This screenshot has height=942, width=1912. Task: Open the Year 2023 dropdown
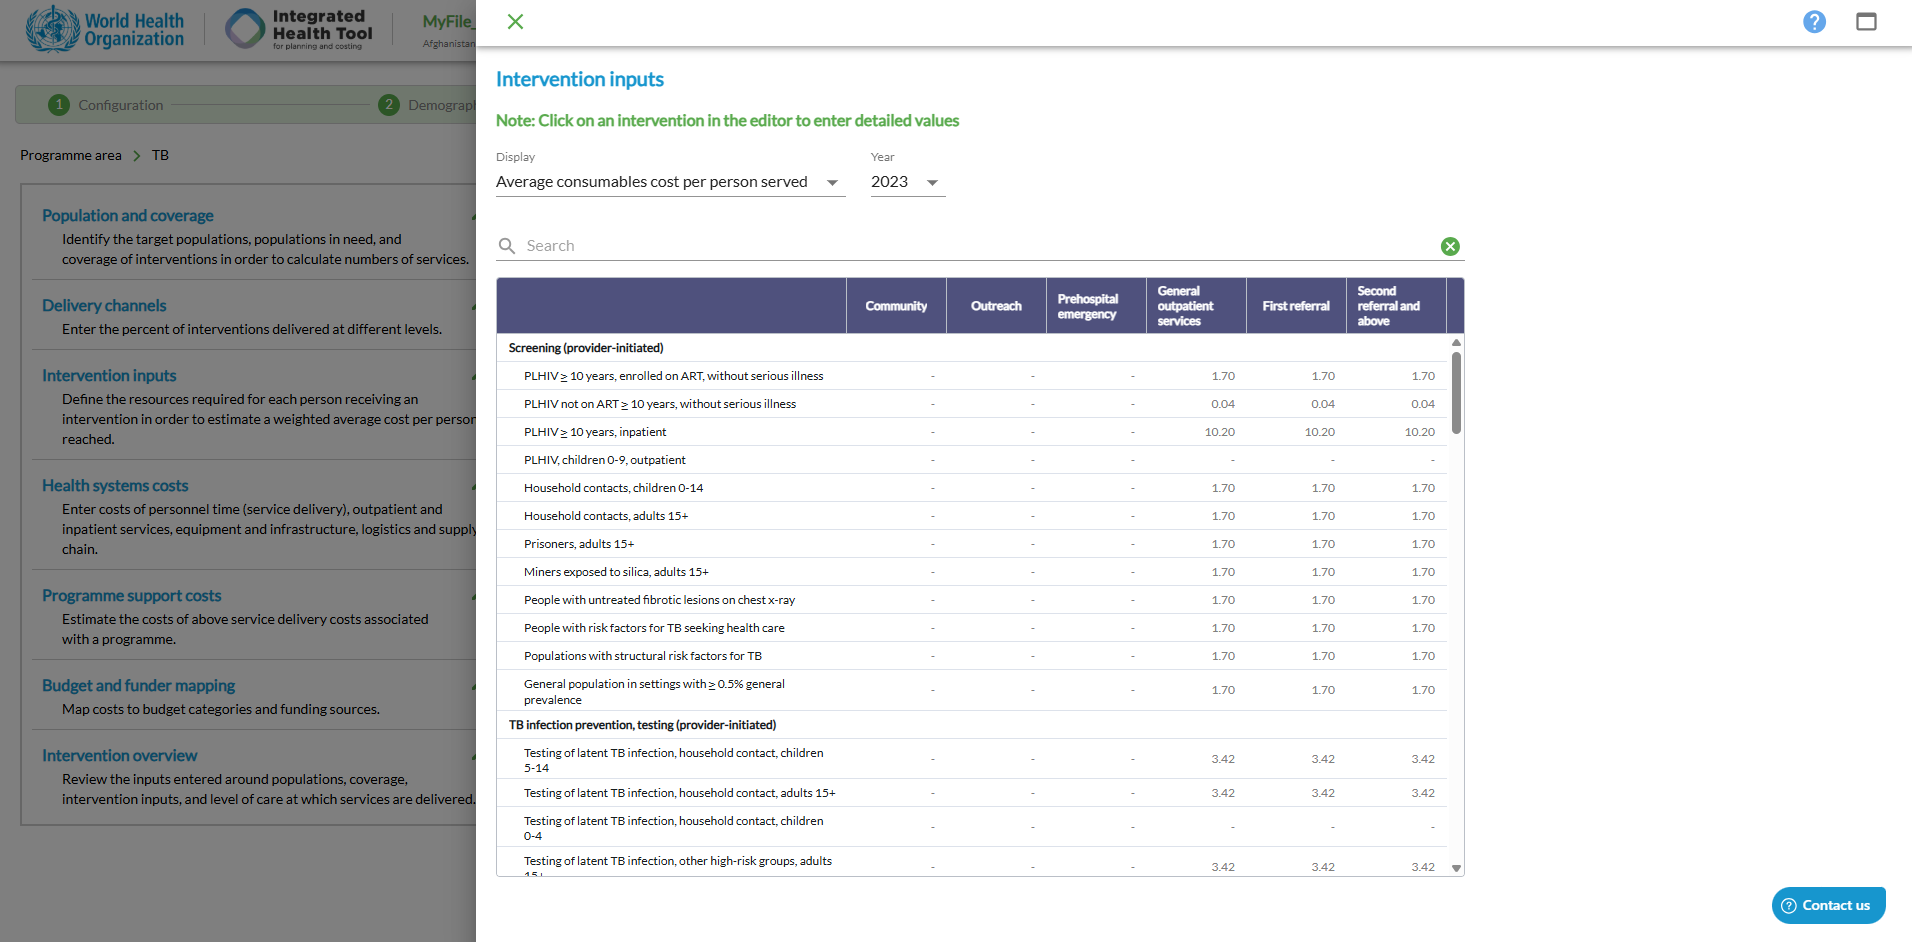[906, 182]
